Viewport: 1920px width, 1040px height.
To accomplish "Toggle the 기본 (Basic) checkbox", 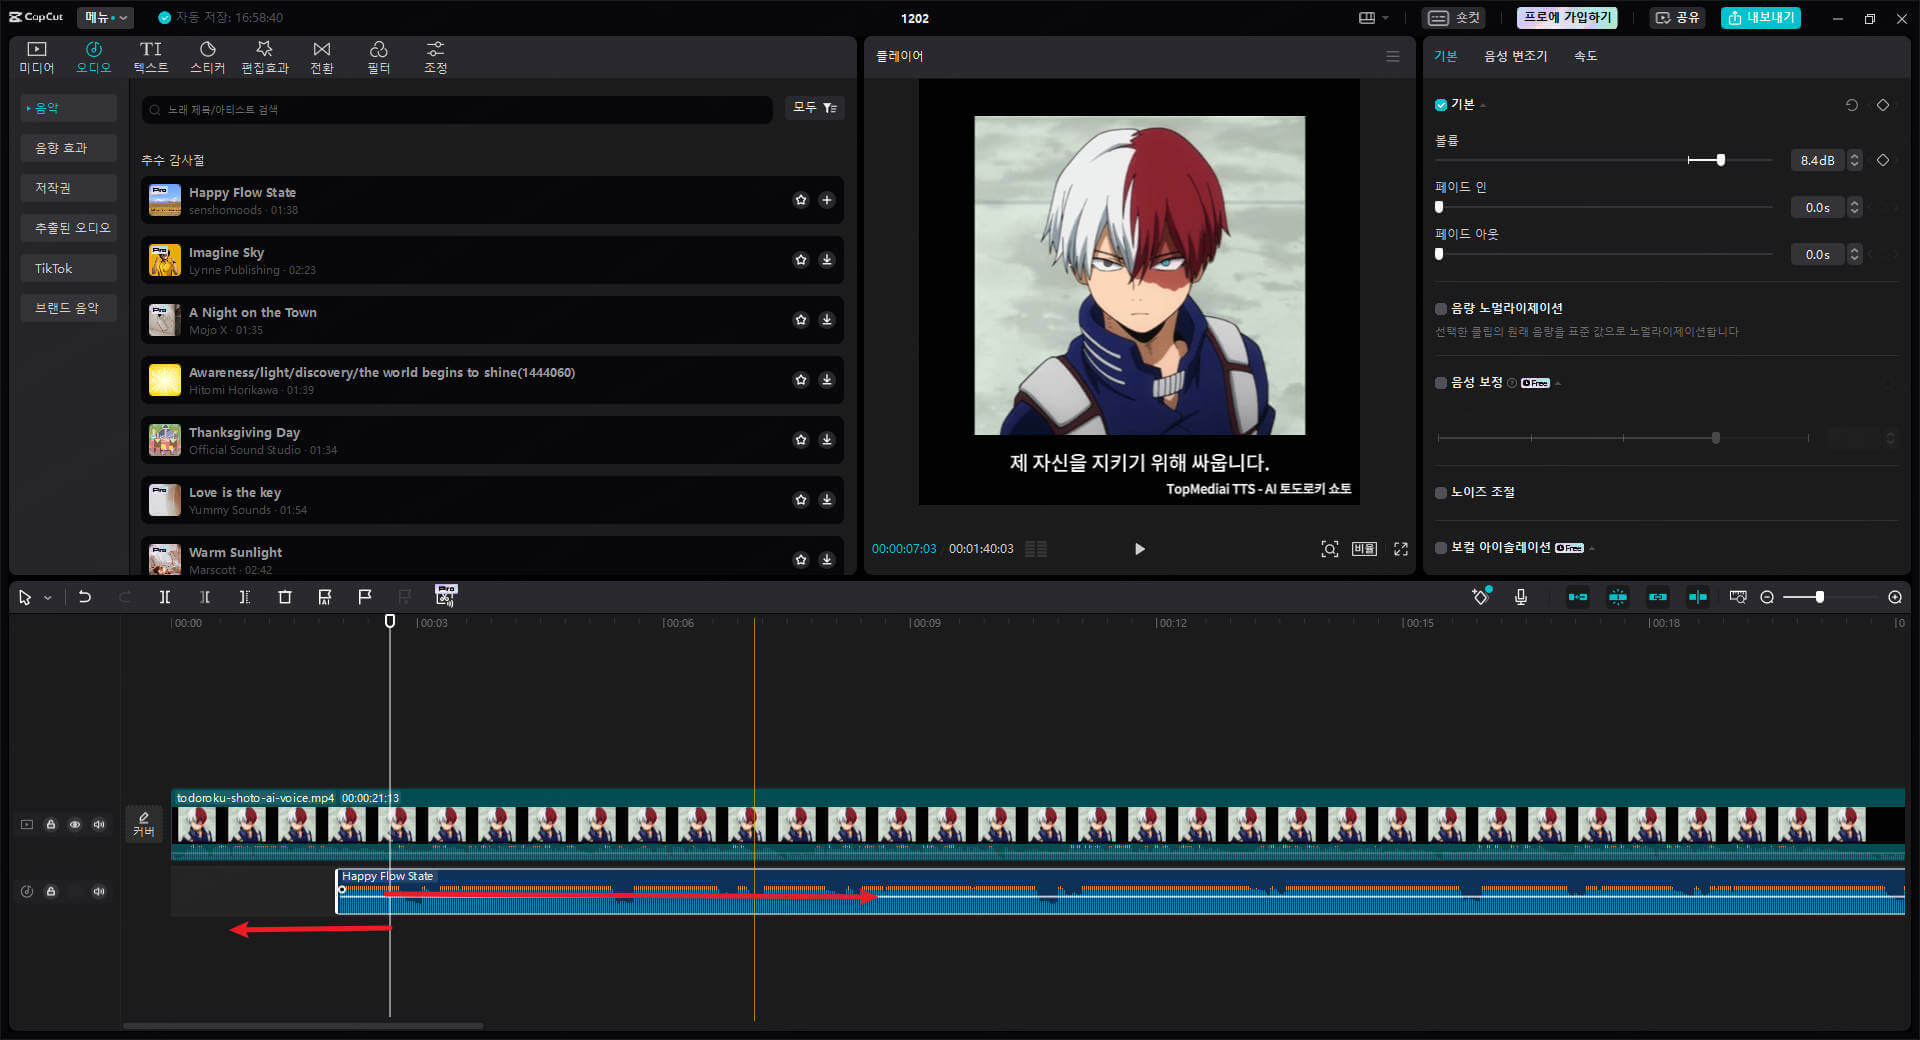I will coord(1441,105).
